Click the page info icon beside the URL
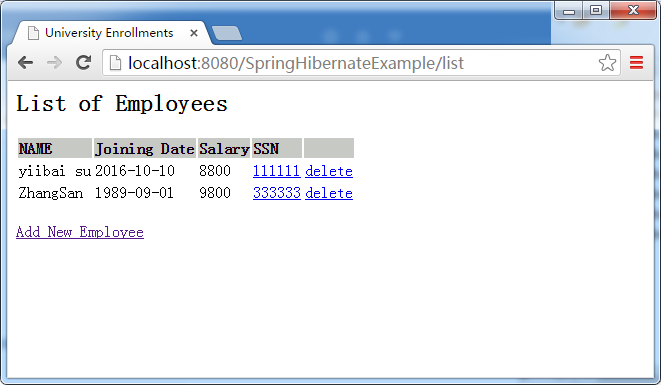Image resolution: width=661 pixels, height=385 pixels. [x=115, y=63]
